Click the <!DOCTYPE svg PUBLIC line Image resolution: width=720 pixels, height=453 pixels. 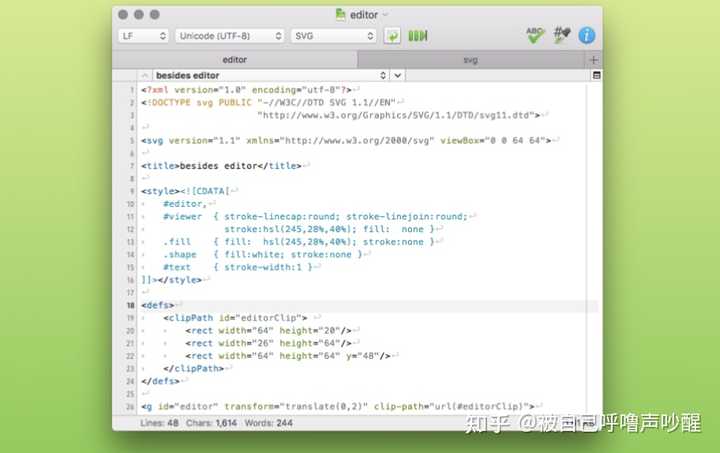[x=268, y=102]
